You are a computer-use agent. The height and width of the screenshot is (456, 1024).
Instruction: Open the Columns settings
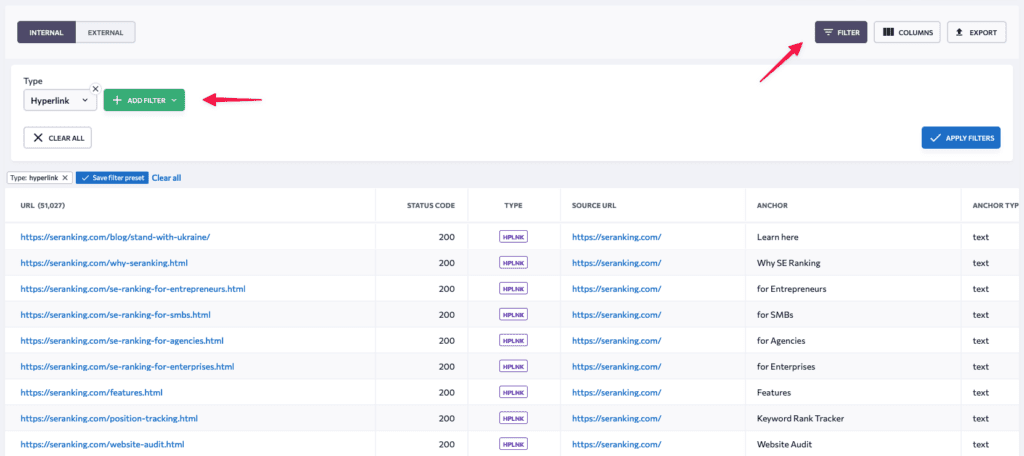(x=907, y=33)
